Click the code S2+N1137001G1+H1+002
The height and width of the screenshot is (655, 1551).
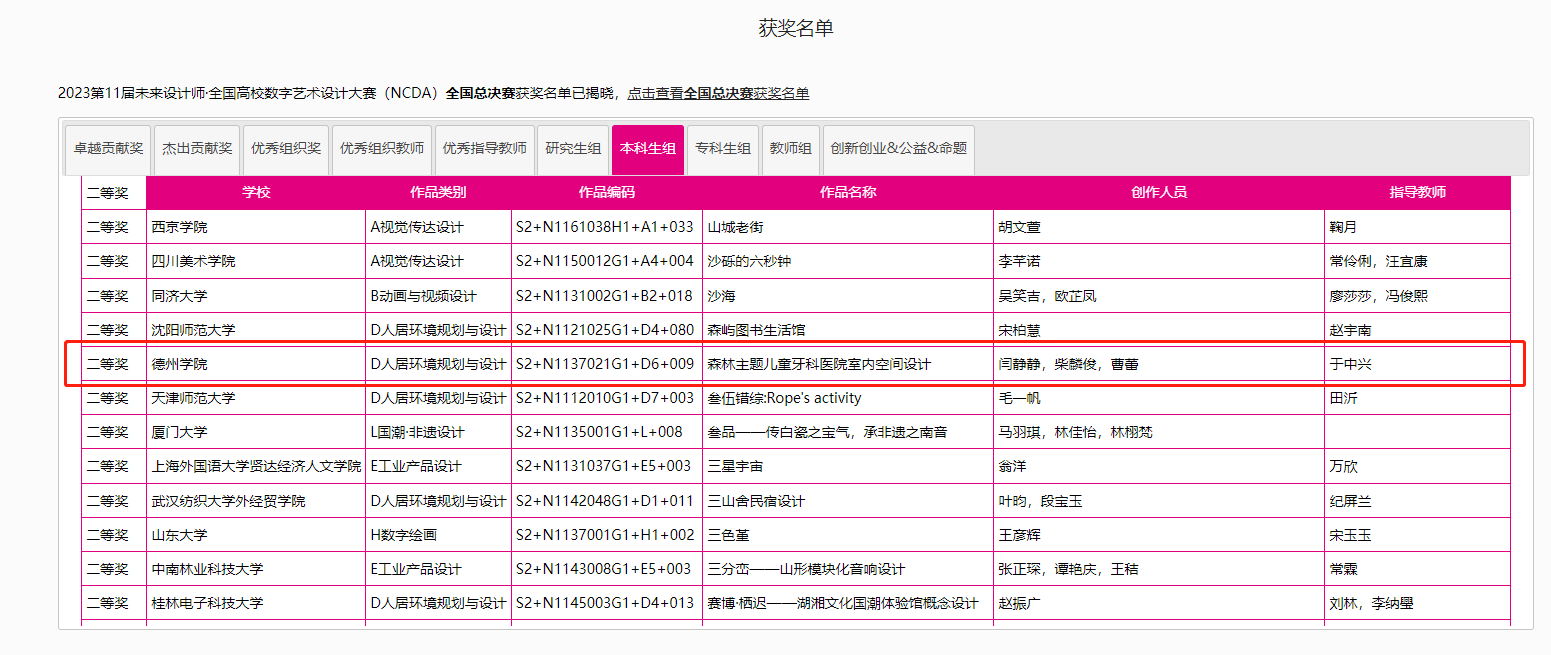pos(604,535)
